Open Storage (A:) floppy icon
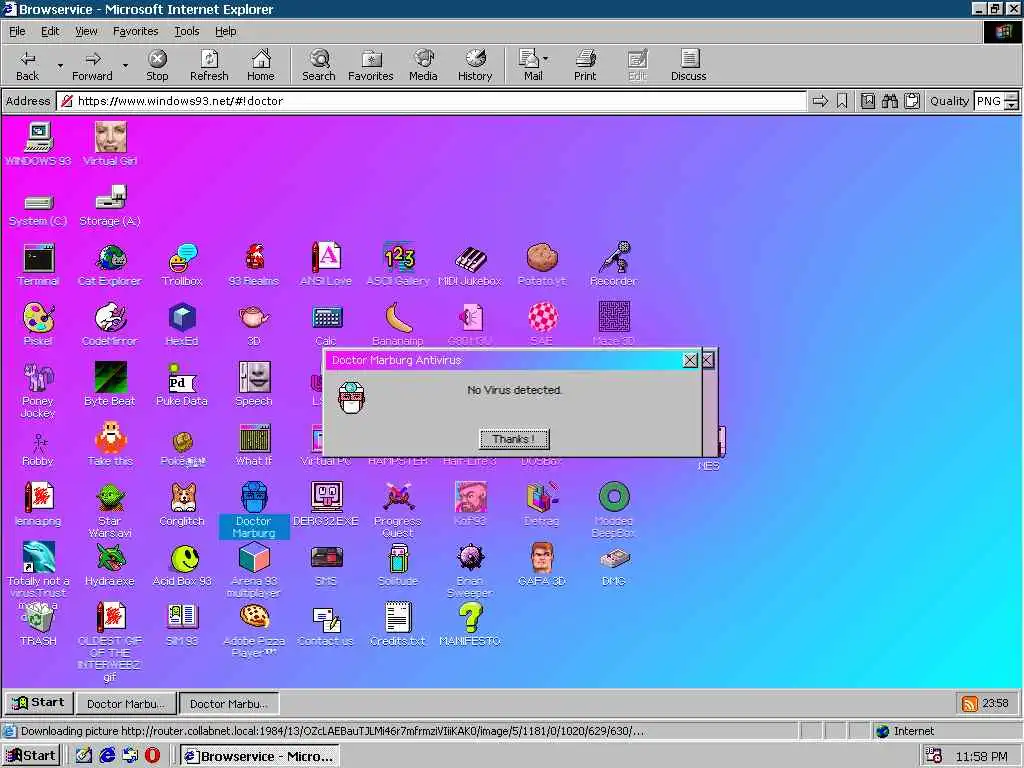Screen dimensions: 1024x768 point(110,205)
